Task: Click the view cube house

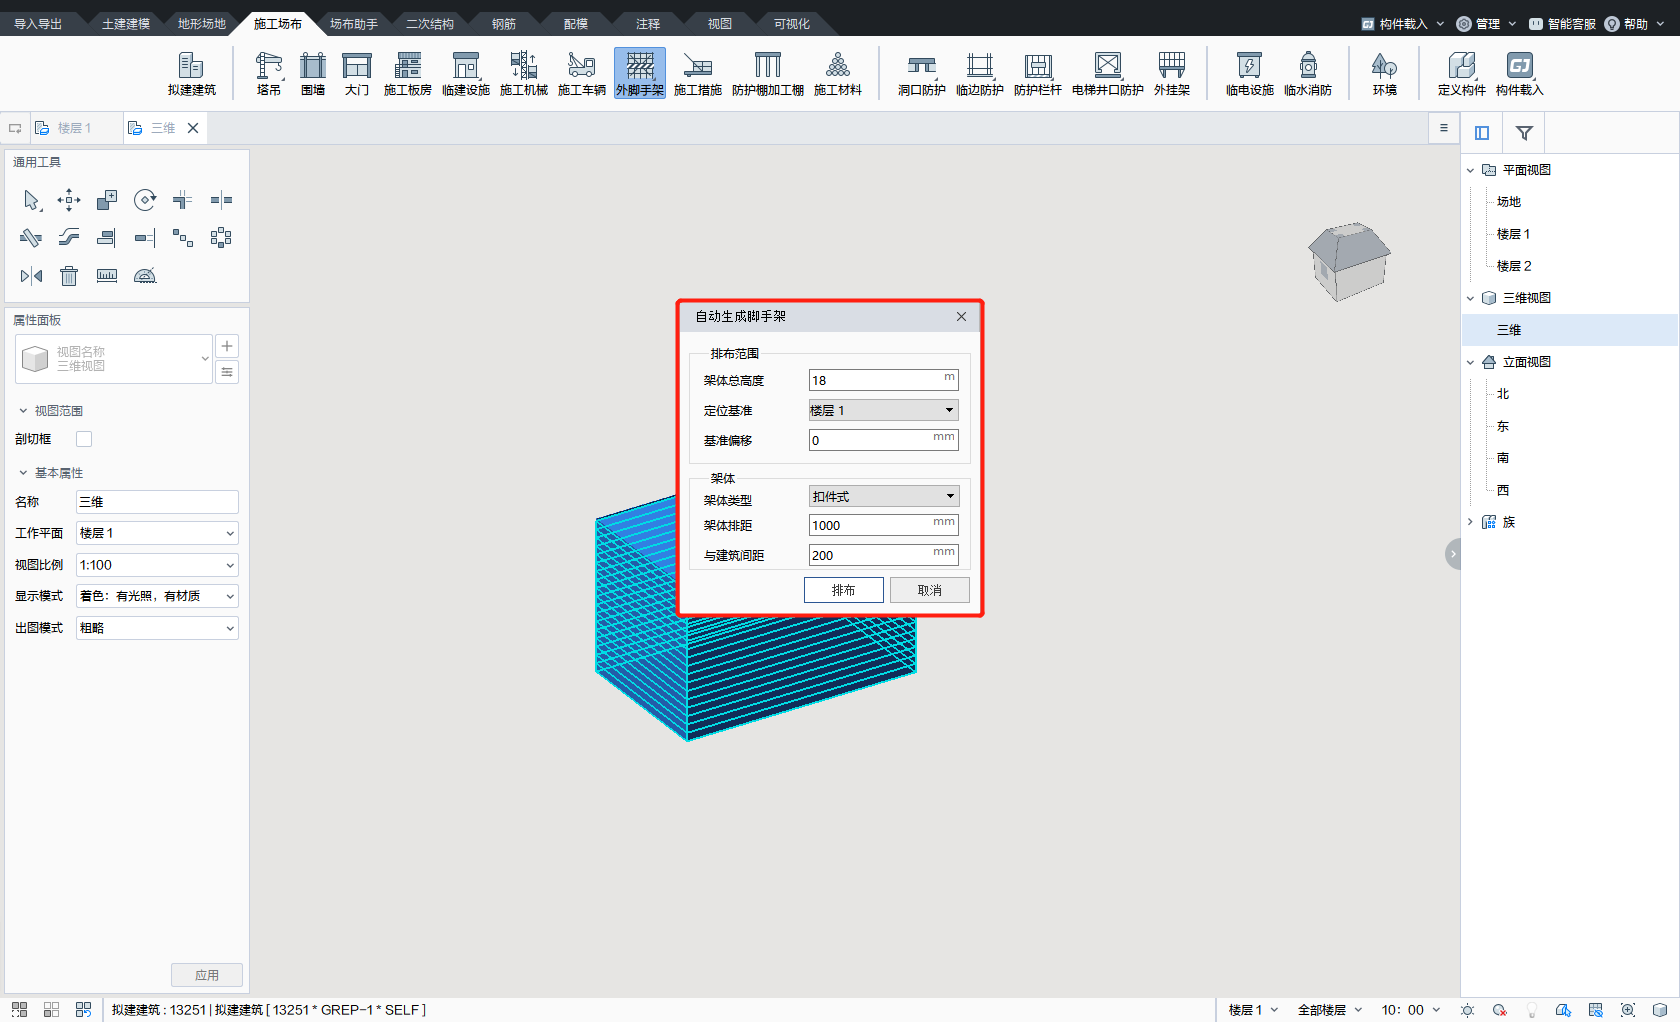Action: coord(1350,261)
